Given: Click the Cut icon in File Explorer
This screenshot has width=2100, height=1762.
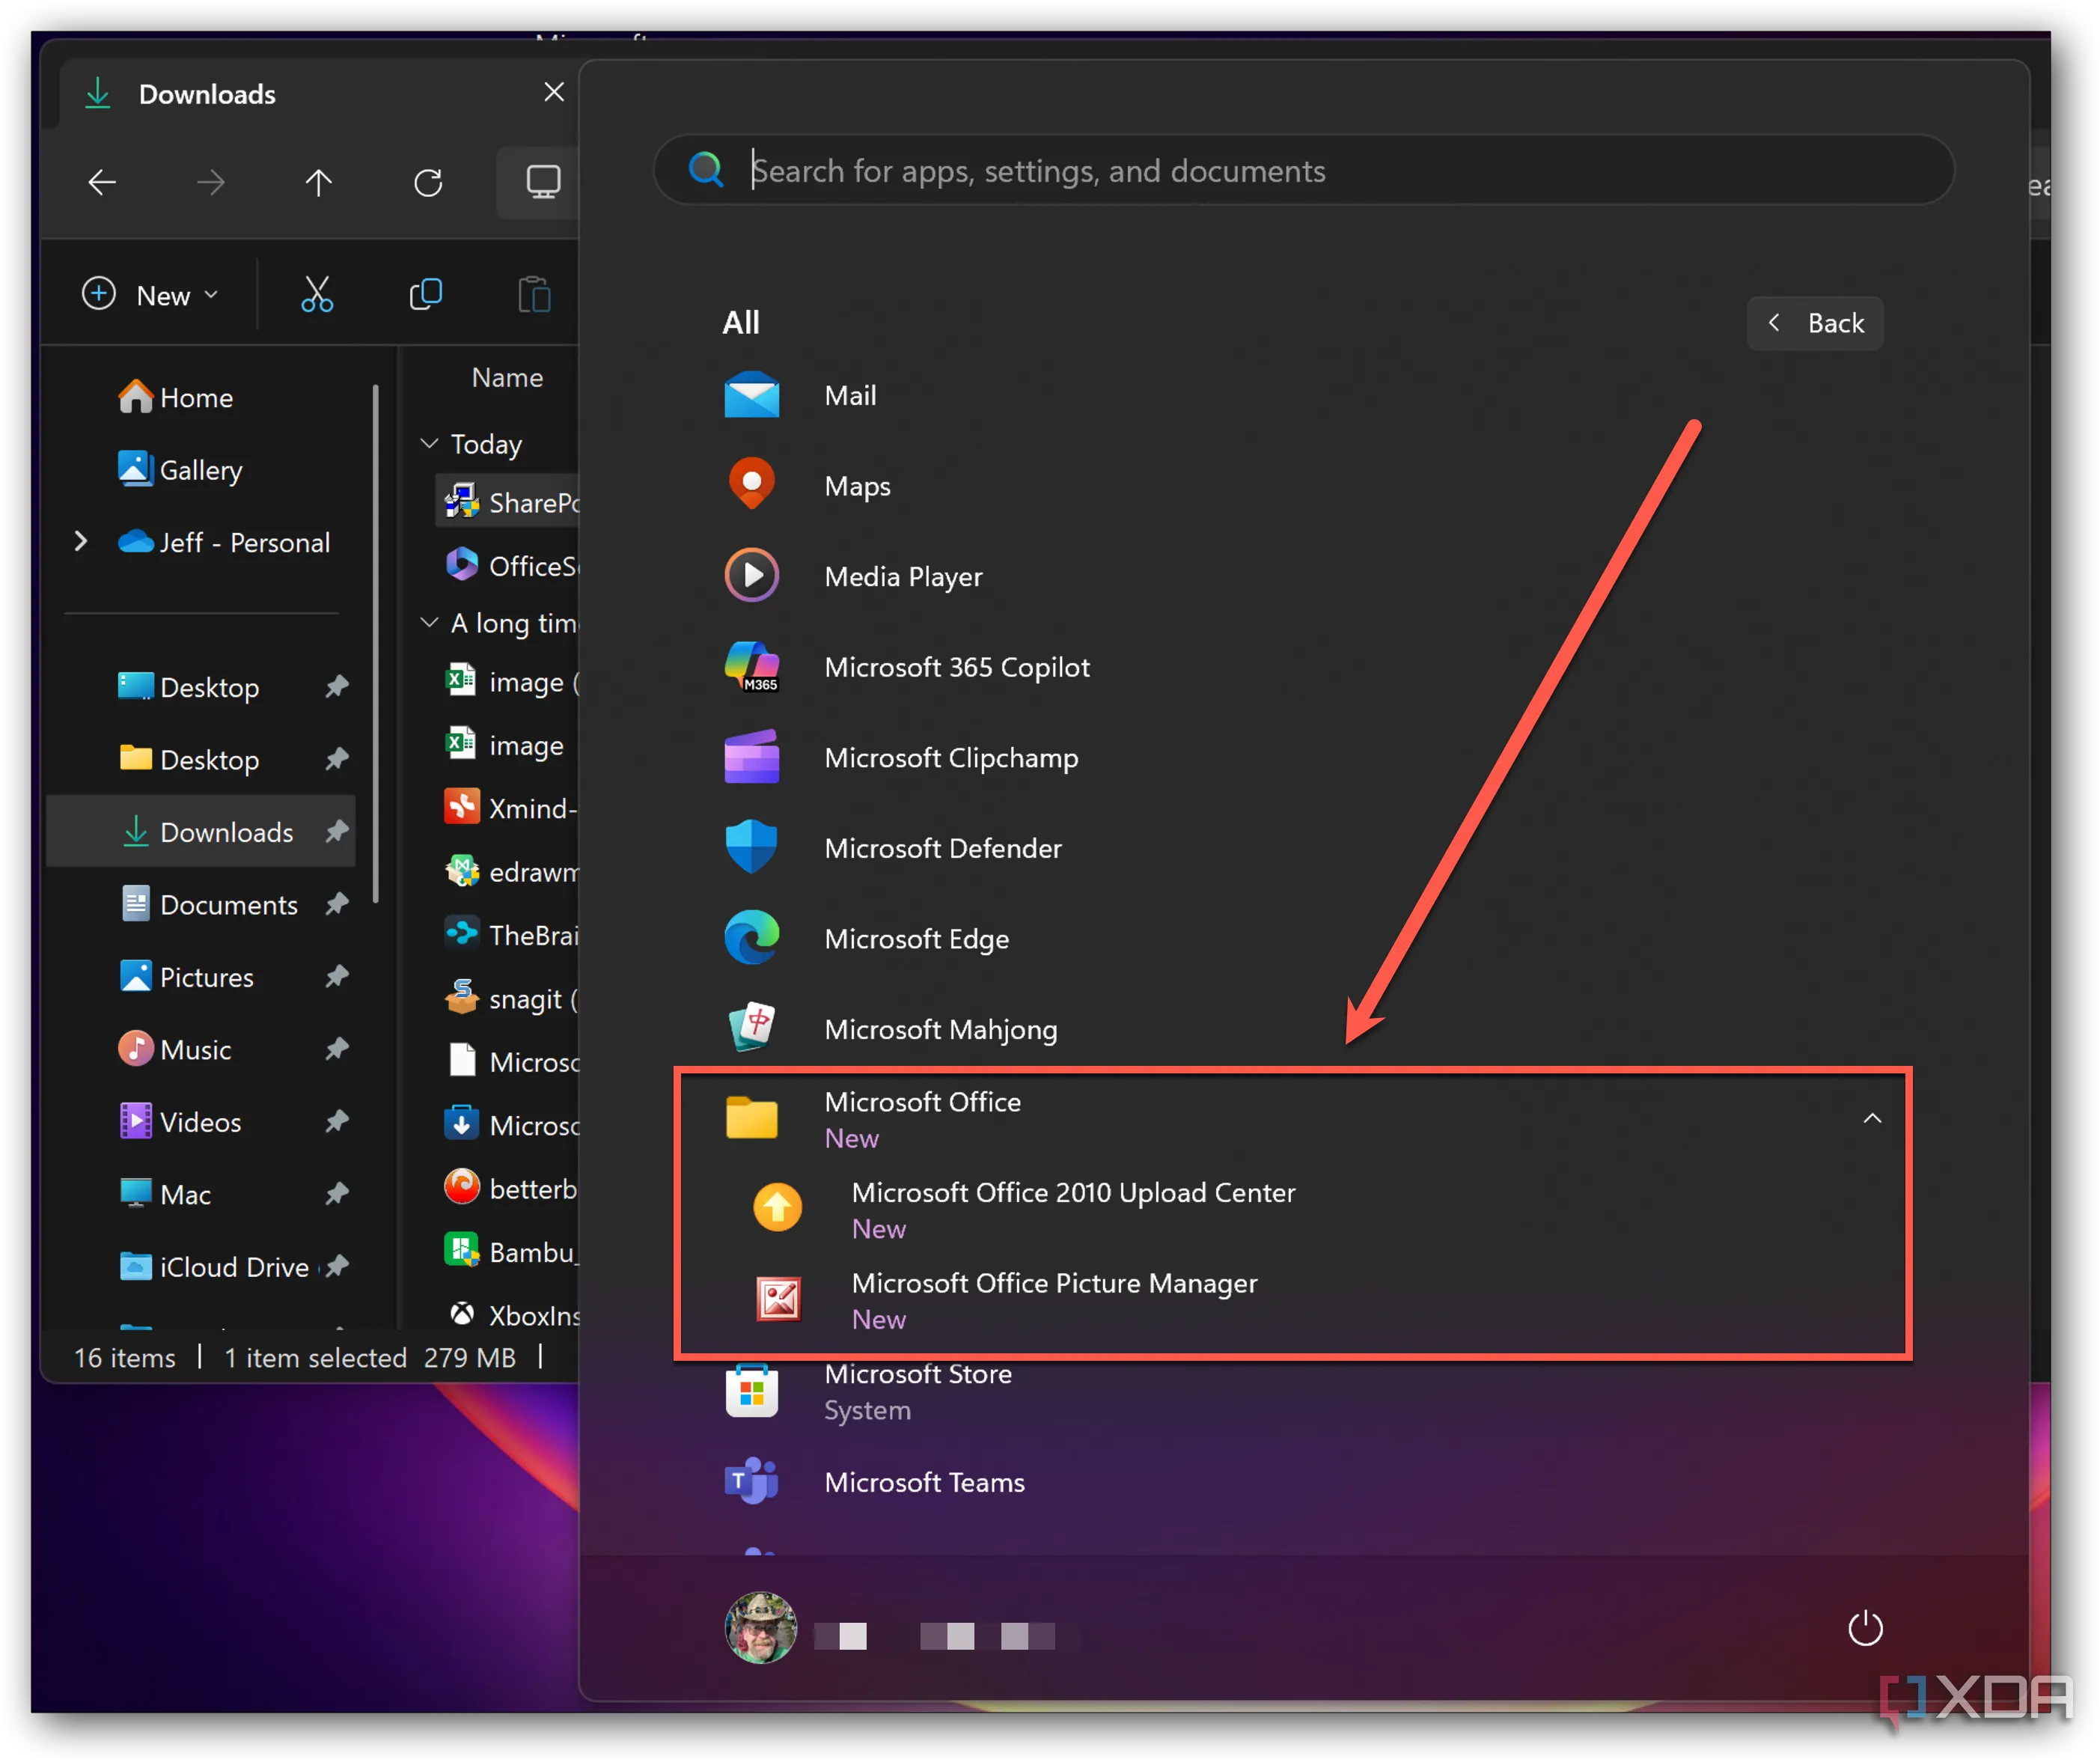Looking at the screenshot, I should (317, 295).
